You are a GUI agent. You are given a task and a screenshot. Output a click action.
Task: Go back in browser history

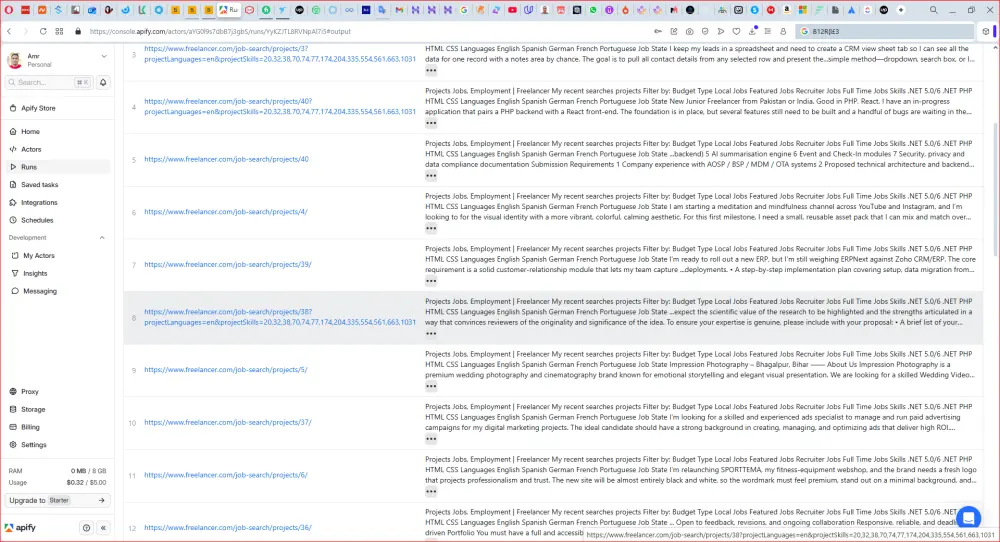9,31
